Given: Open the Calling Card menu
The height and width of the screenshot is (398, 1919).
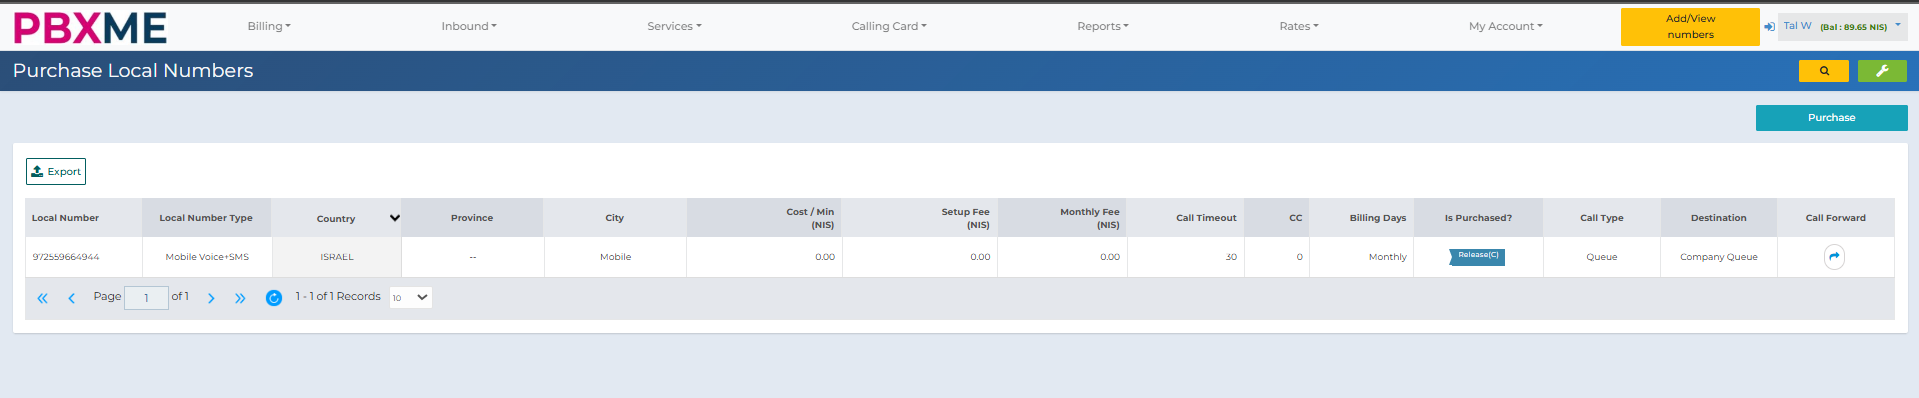Looking at the screenshot, I should [x=889, y=26].
